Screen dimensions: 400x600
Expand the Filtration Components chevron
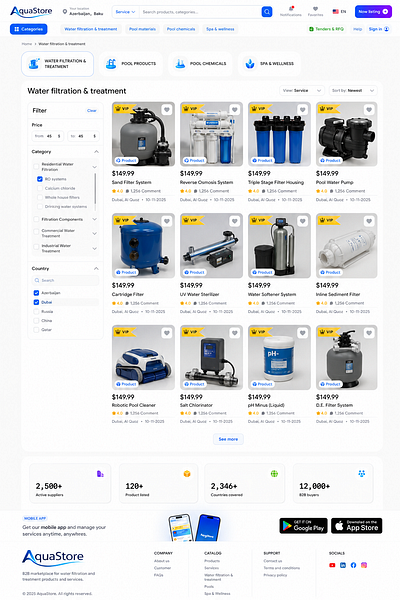(x=95, y=219)
